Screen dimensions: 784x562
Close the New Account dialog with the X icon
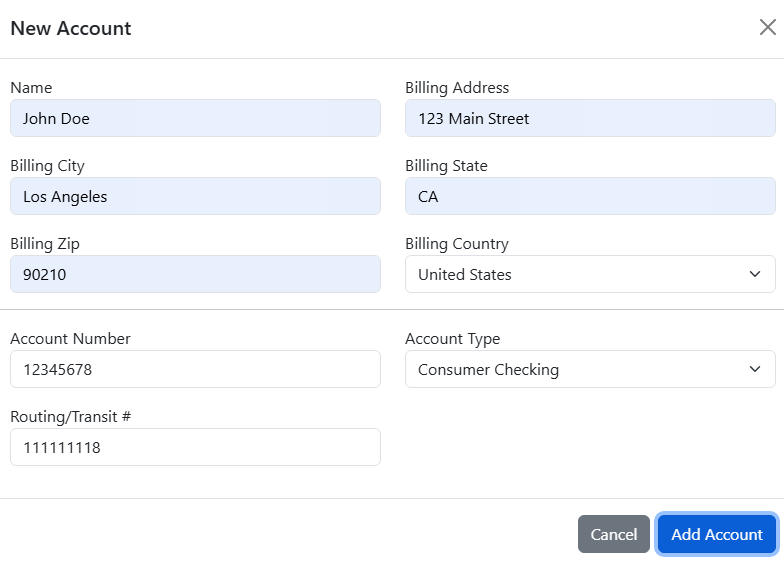click(x=767, y=28)
